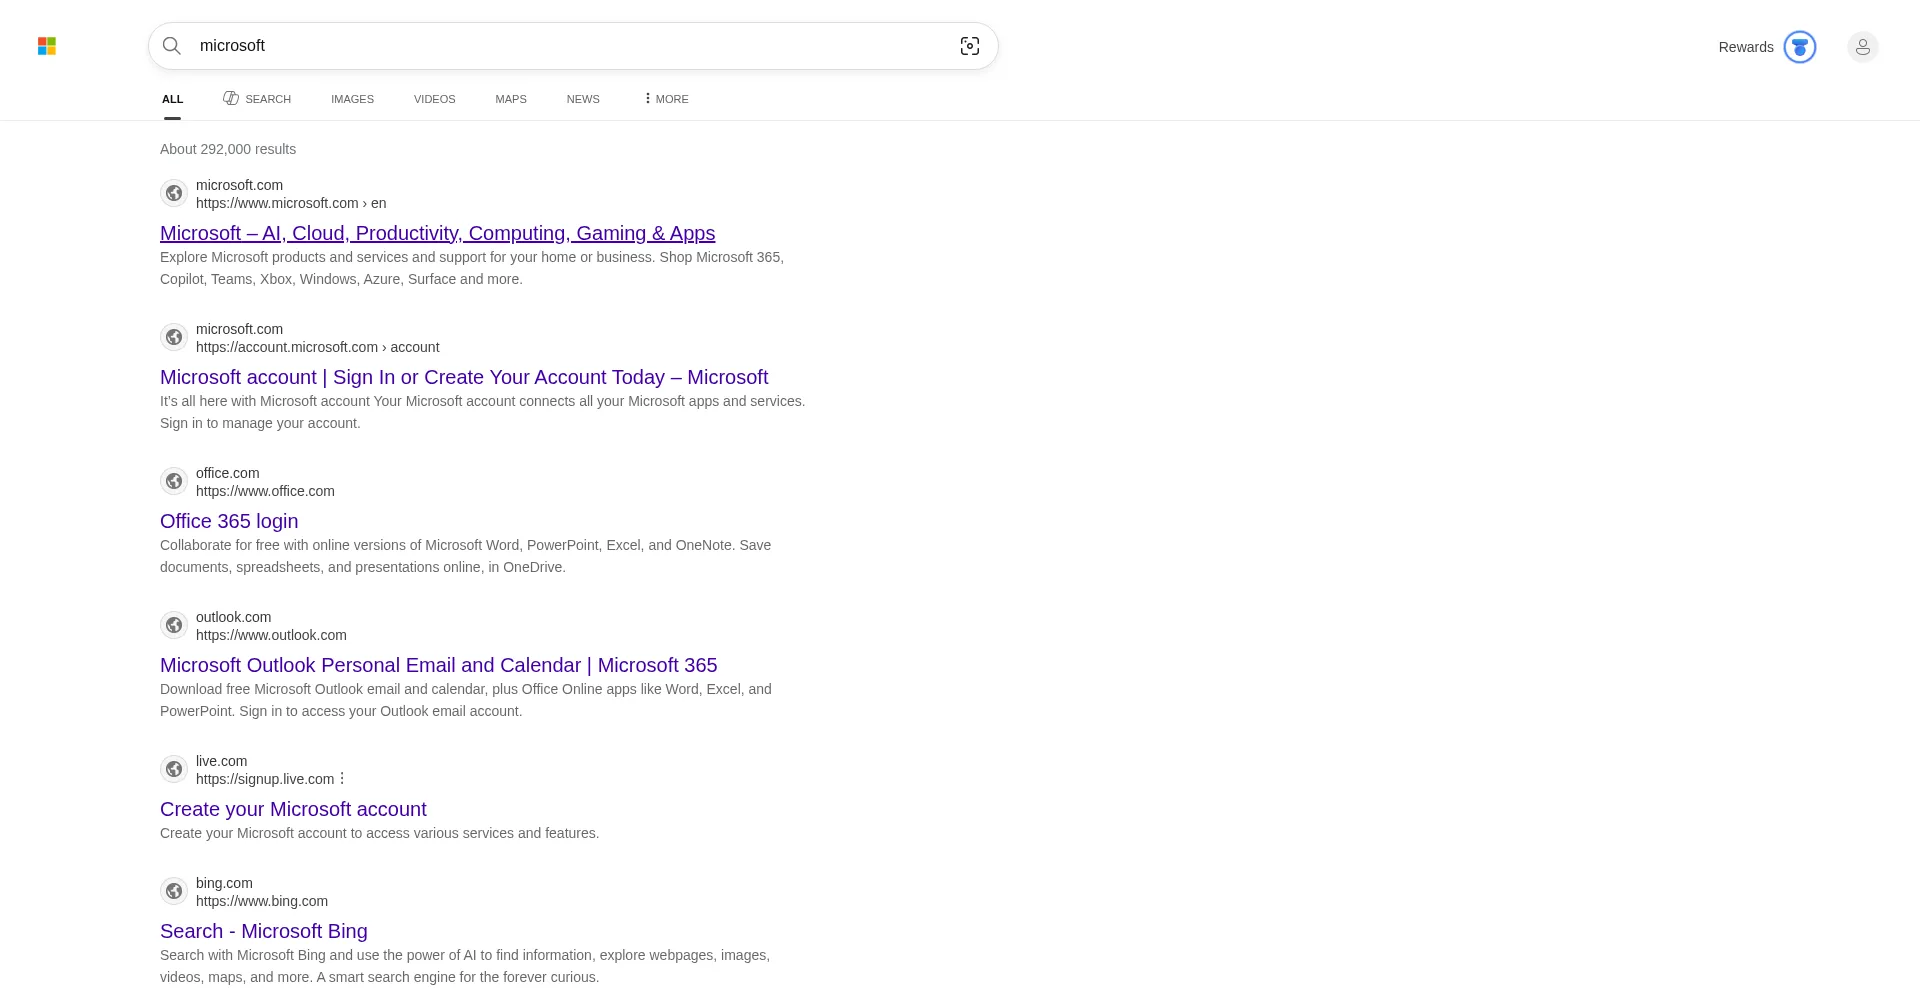Viewport: 1920px width, 993px height.
Task: Open visual search camera icon
Action: pos(970,46)
